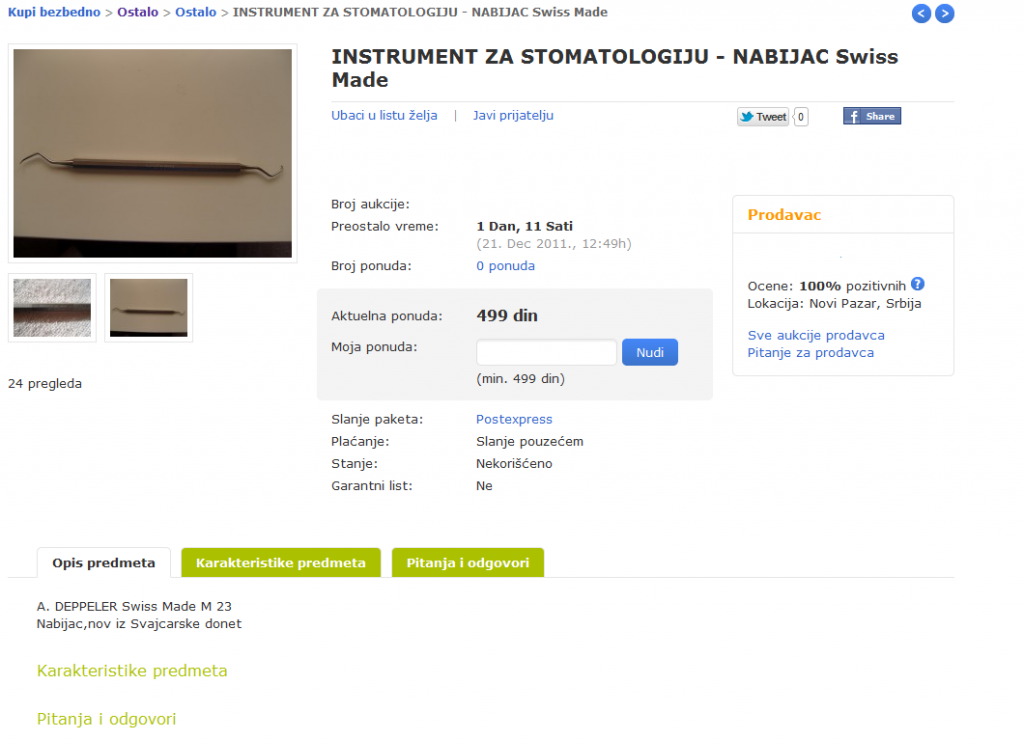
Task: Open the help icon next to seller rating
Action: (x=918, y=284)
